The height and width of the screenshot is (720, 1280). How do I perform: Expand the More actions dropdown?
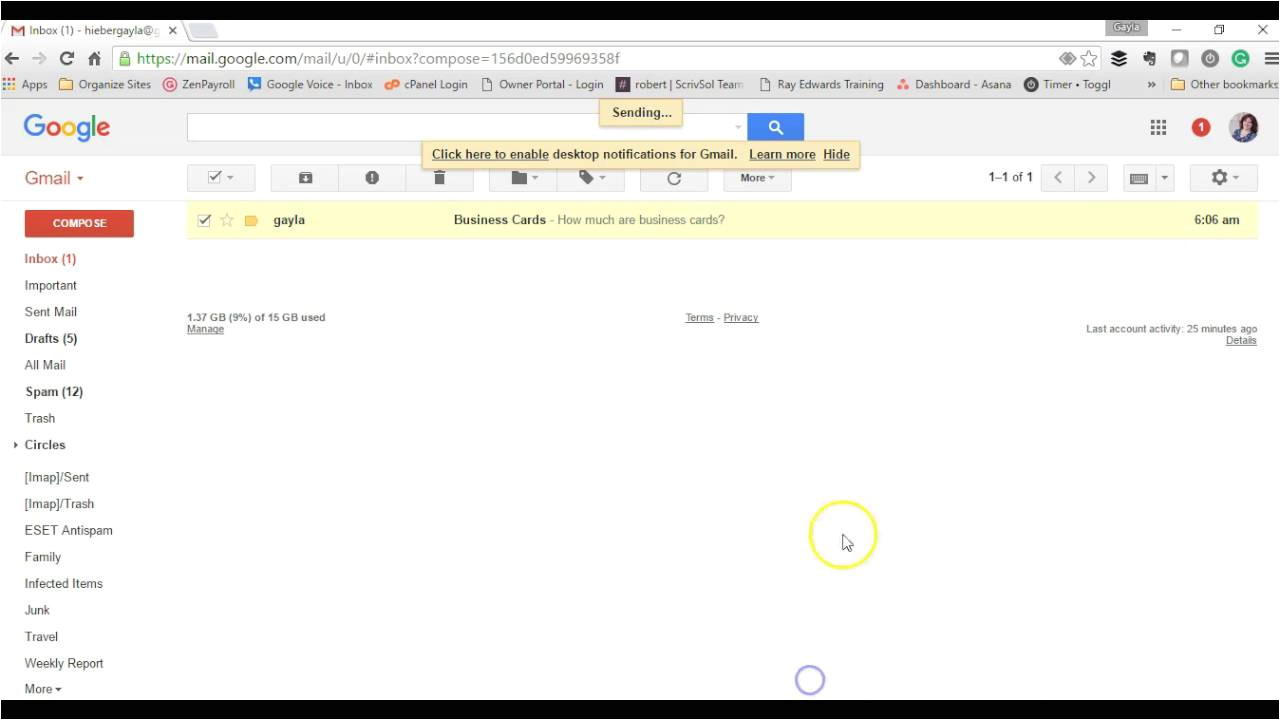click(x=757, y=178)
